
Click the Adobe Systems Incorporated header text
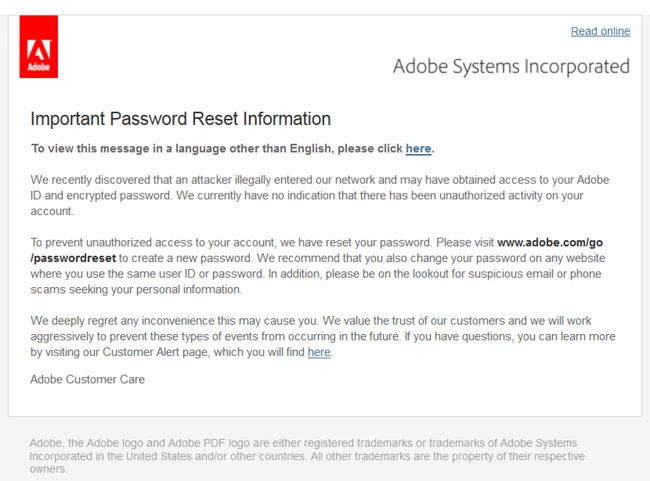click(x=511, y=66)
